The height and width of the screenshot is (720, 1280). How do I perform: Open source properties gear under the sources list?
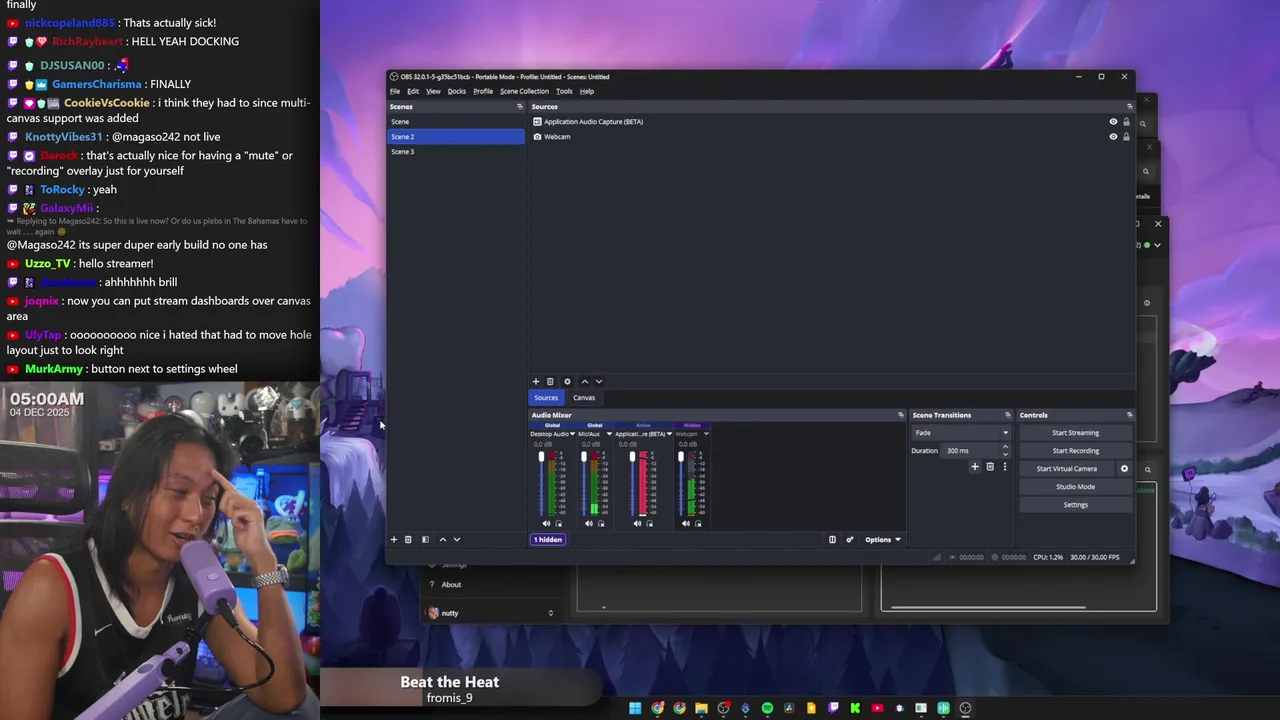coord(567,381)
